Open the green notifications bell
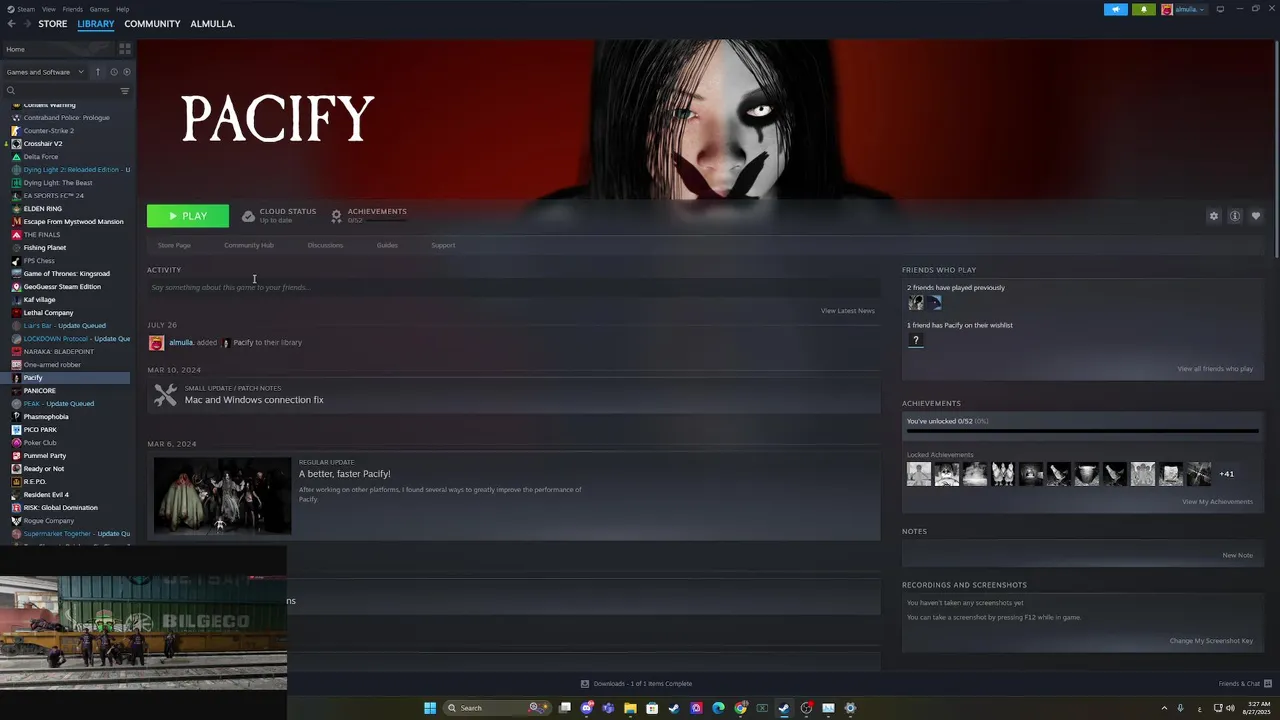Screen dimensions: 1280x720 tap(1144, 9)
